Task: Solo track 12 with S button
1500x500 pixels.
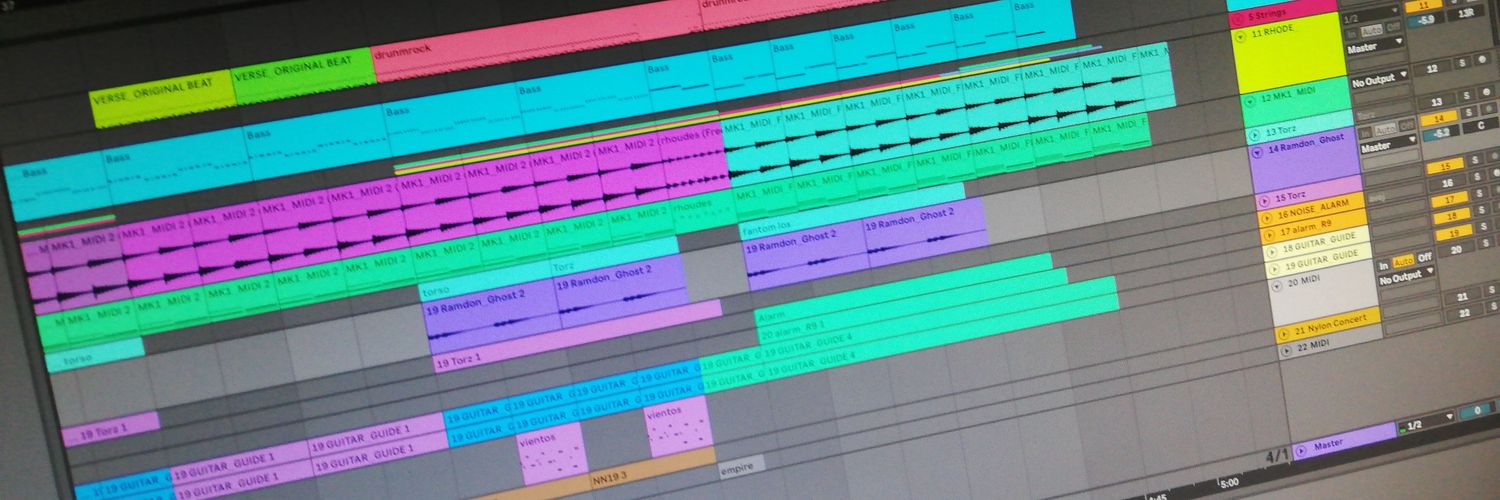Action: pos(1462,63)
